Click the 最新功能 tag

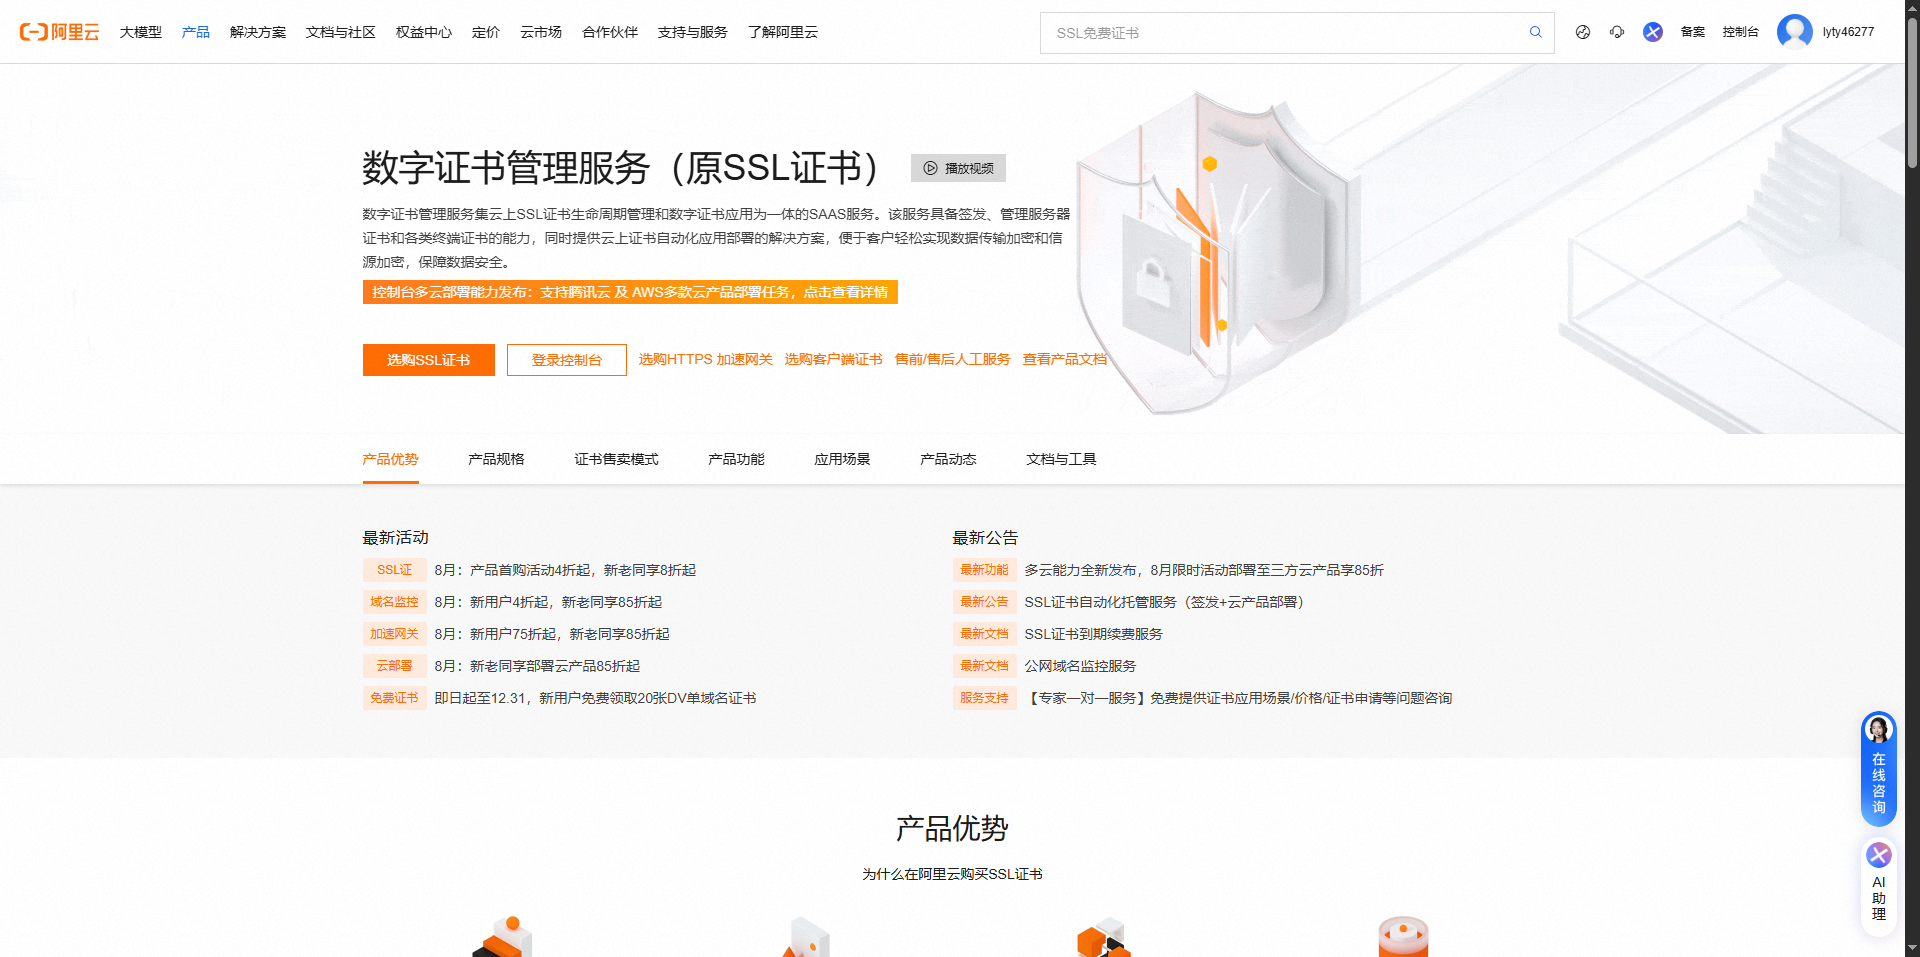[985, 570]
